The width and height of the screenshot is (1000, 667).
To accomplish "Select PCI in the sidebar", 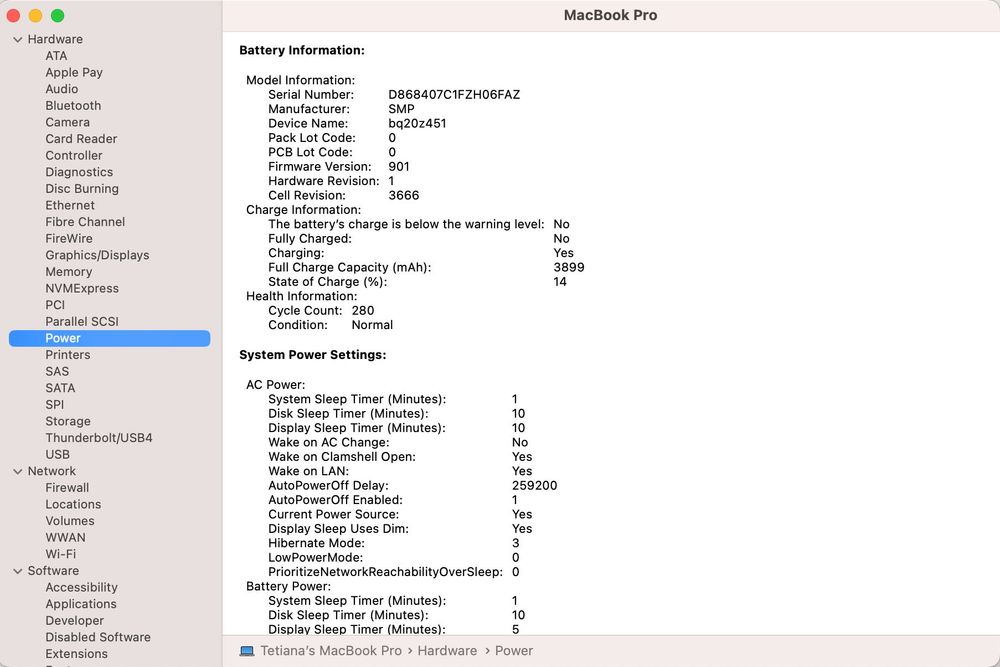I will [55, 305].
